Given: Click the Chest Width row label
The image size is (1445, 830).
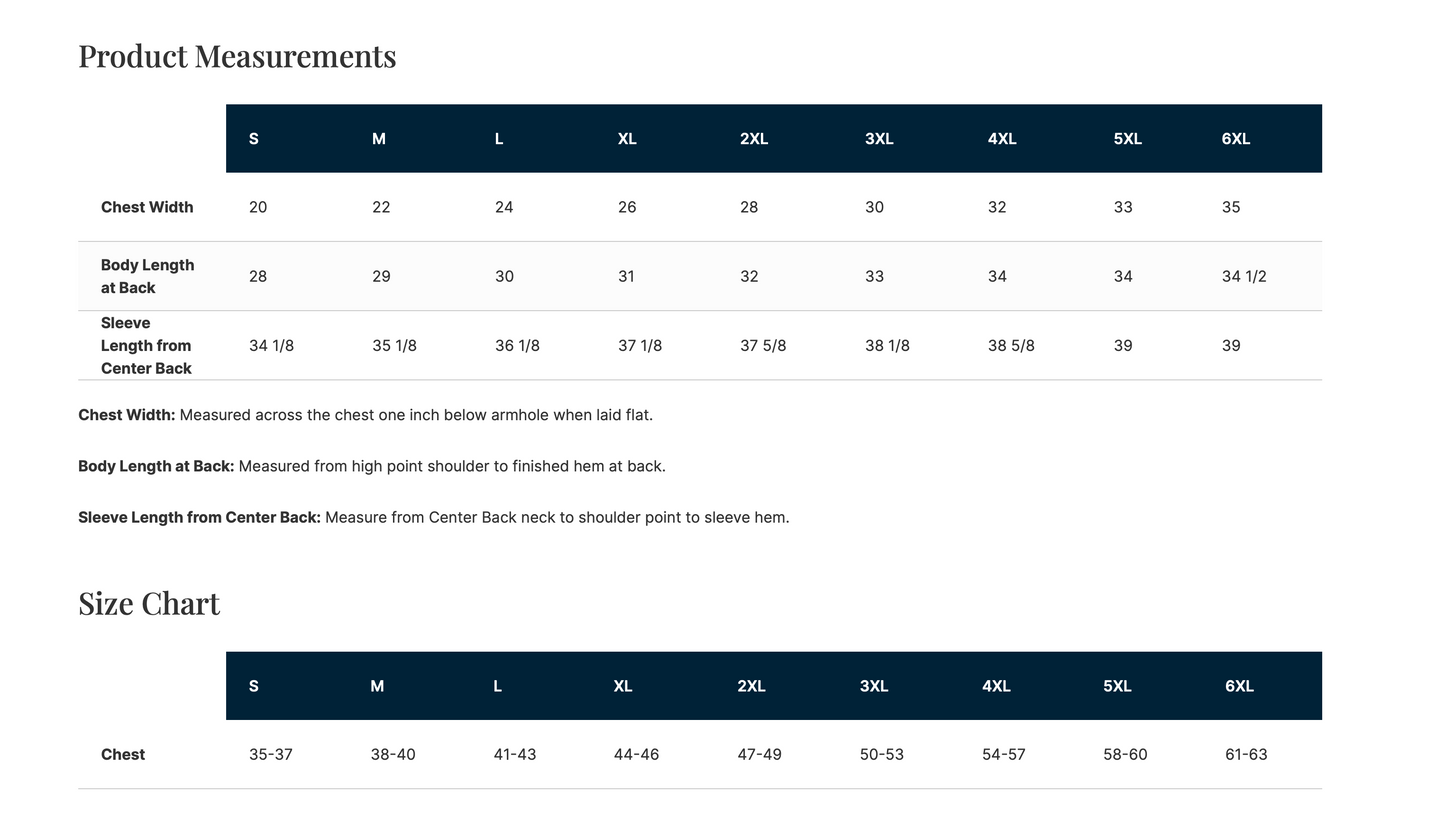Looking at the screenshot, I should click(x=147, y=207).
